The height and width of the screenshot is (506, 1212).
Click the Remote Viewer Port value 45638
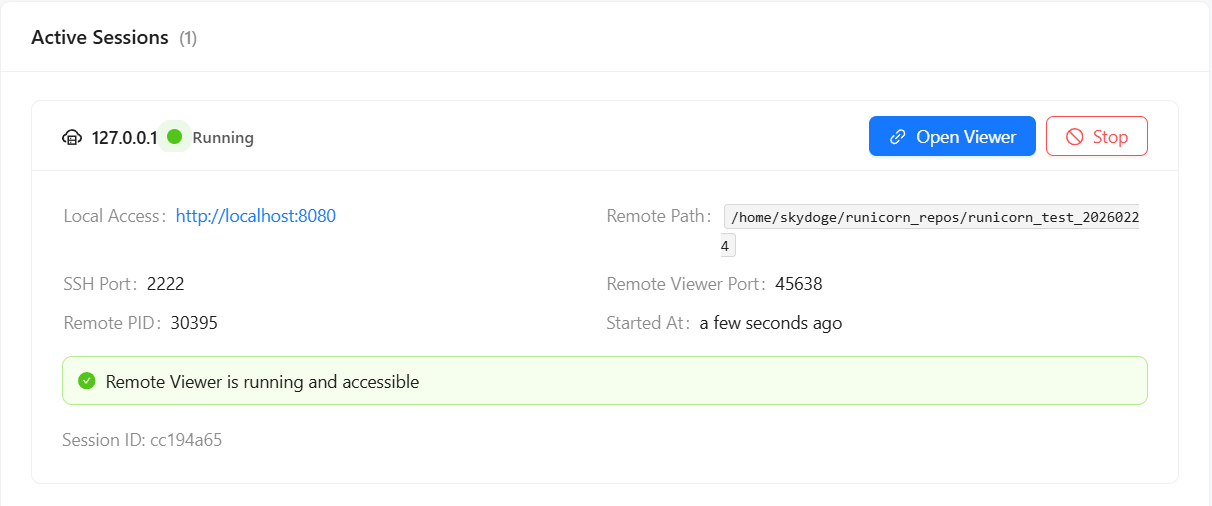(x=798, y=284)
